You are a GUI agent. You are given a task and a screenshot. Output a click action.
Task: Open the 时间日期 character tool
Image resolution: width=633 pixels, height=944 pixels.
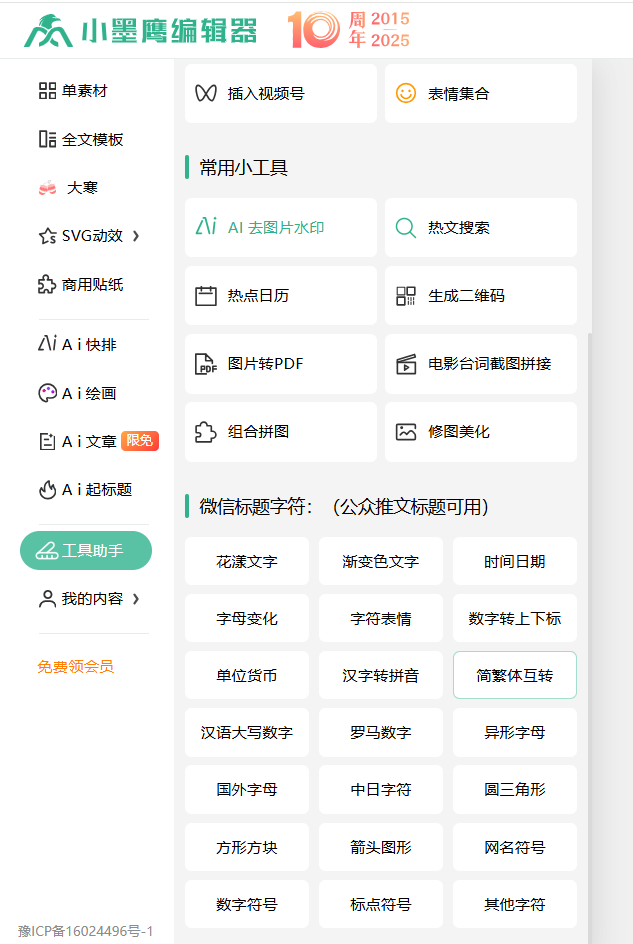coord(515,561)
